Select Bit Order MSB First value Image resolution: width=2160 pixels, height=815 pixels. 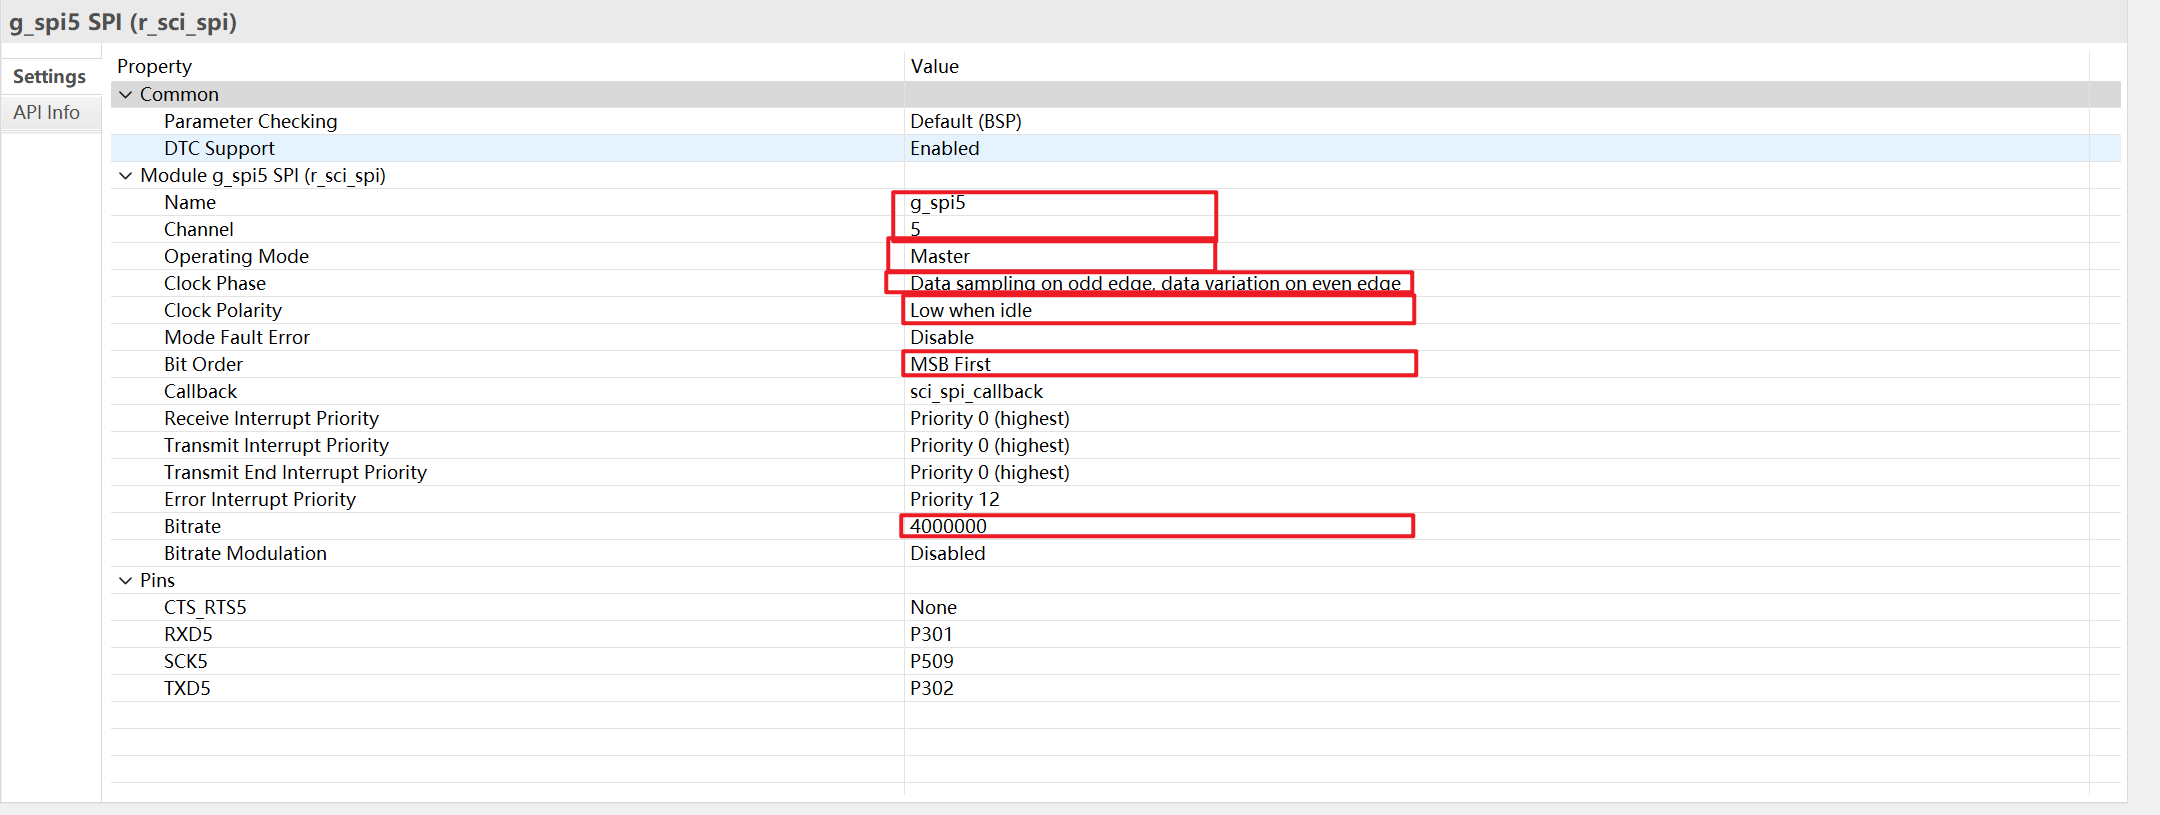(x=951, y=365)
